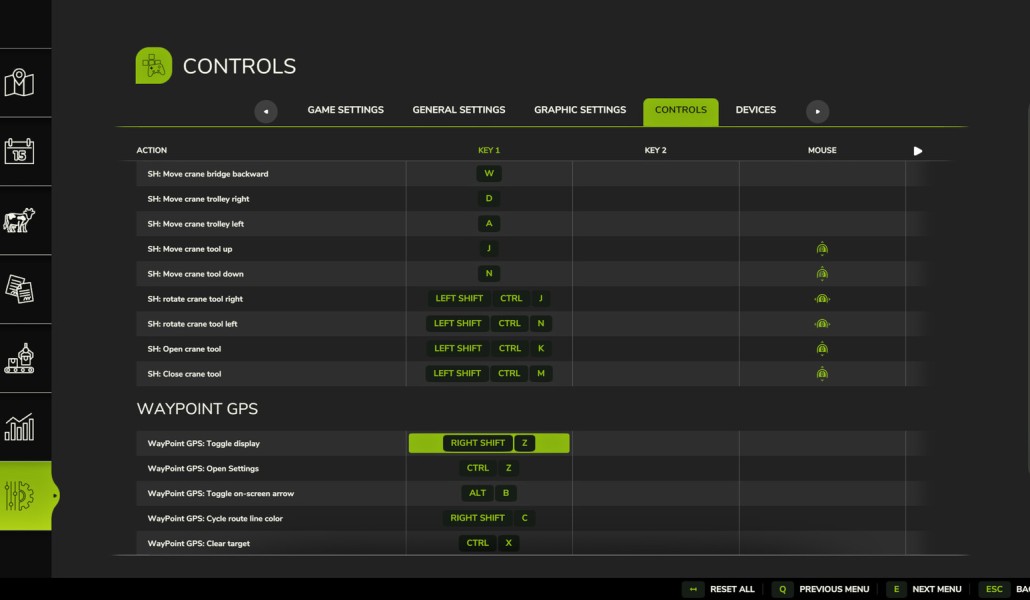1030x600 pixels.
Task: Click mouse binding for rotate crane tool right
Action: (822, 298)
